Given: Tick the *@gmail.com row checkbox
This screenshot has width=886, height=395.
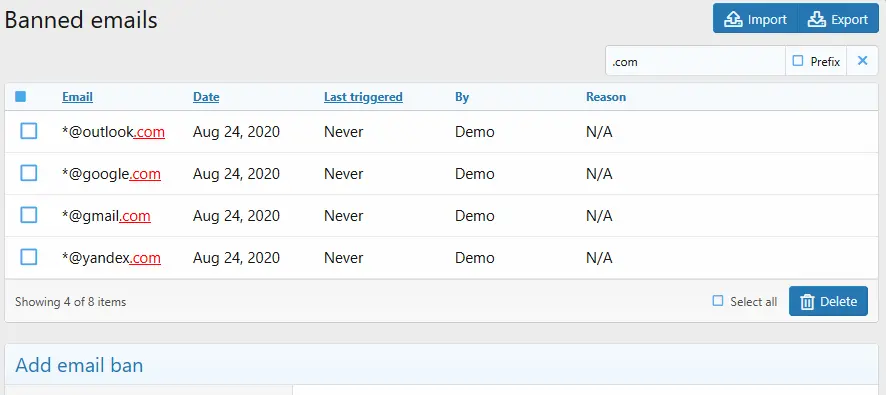Looking at the screenshot, I should coord(29,215).
